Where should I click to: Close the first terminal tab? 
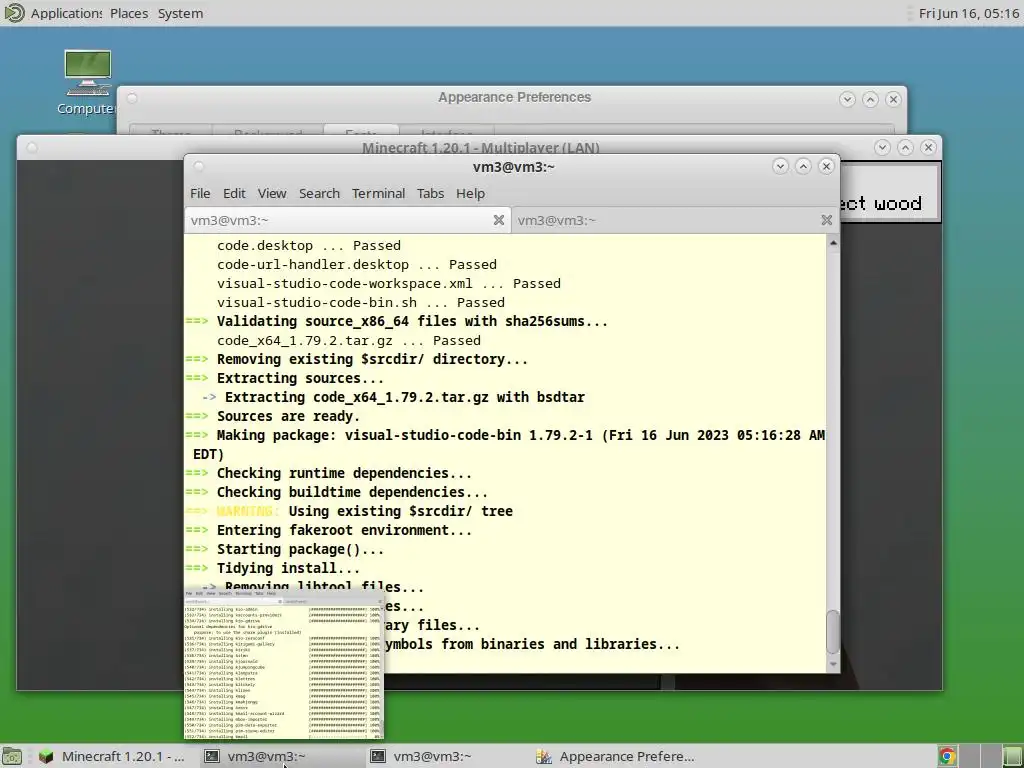click(498, 220)
